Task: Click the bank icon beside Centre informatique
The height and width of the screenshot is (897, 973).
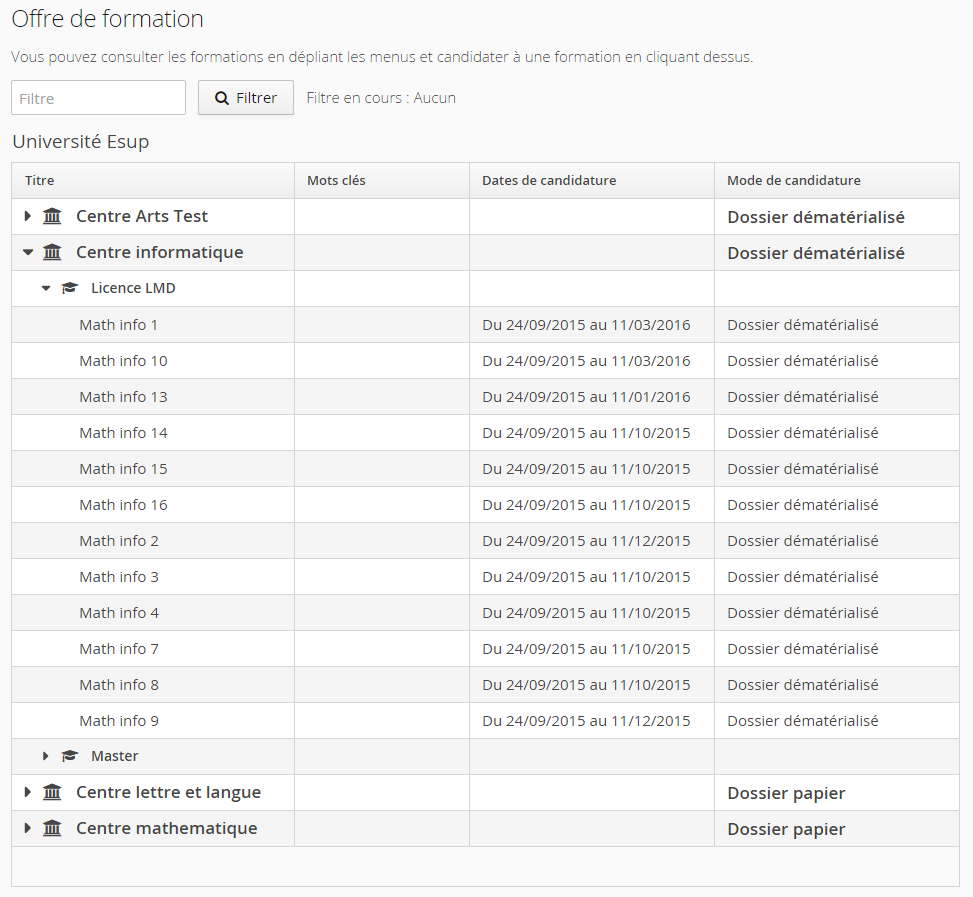Action: point(53,253)
